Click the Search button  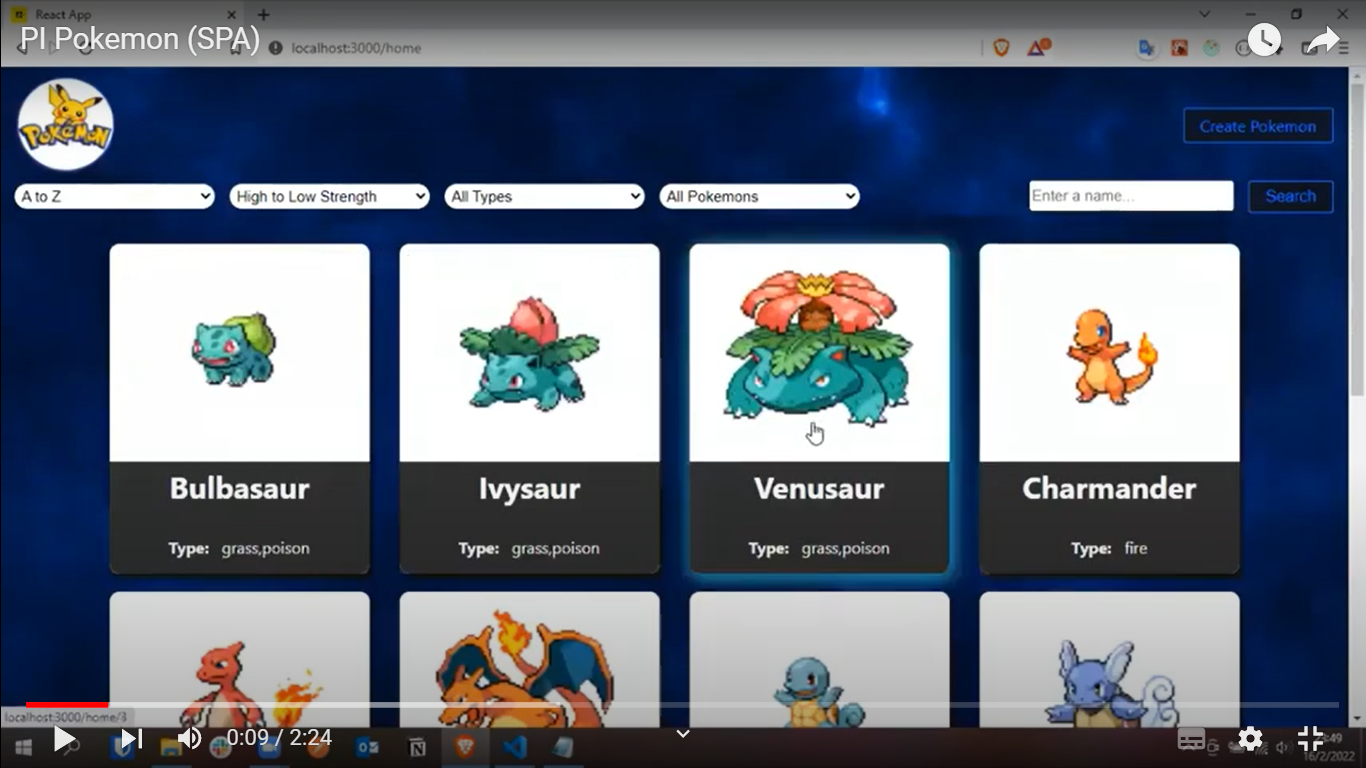coord(1290,197)
